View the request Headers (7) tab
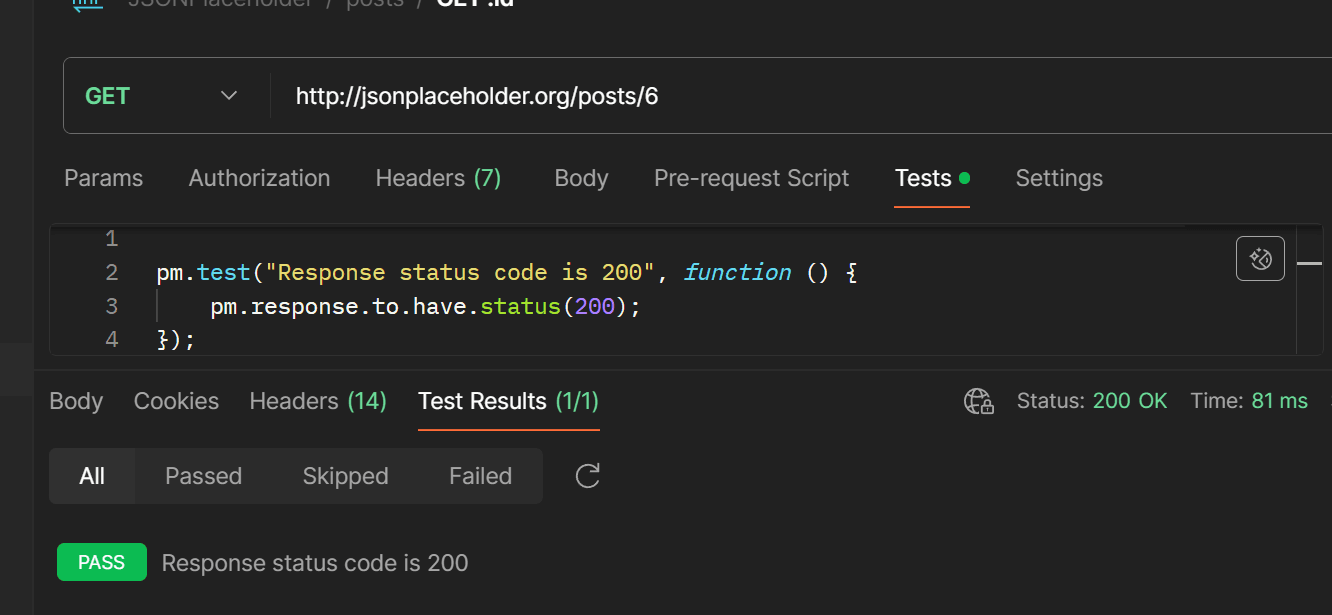Screen dimensions: 1332x615 pos(438,178)
